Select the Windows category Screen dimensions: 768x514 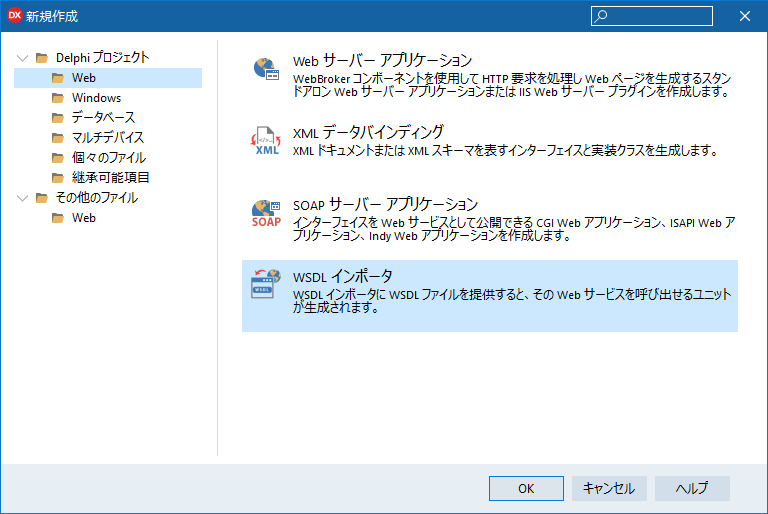tap(96, 98)
